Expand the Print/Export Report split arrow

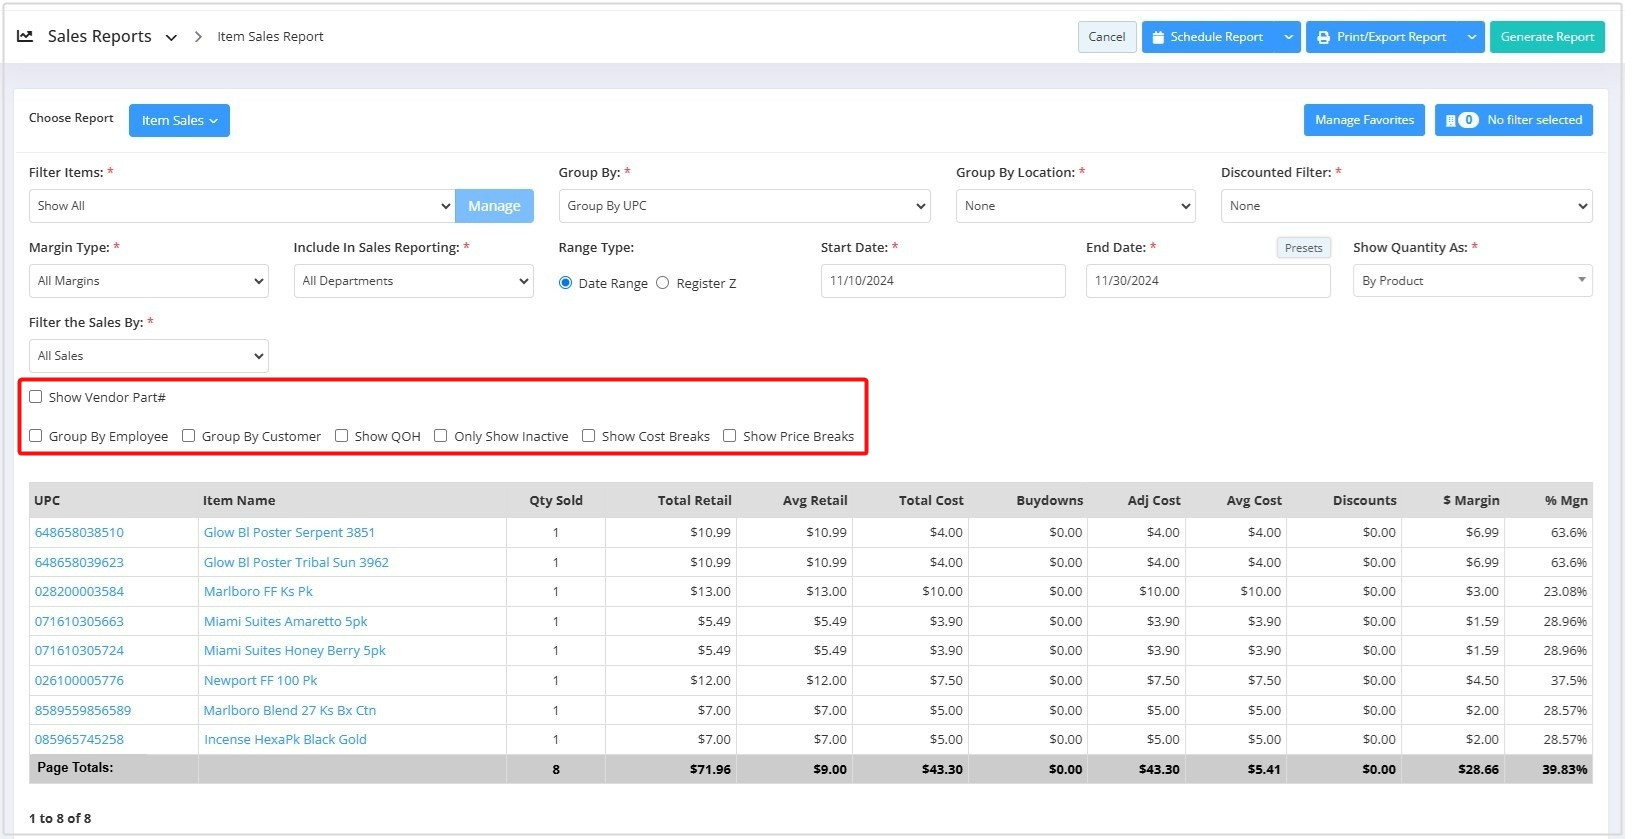pos(1471,37)
